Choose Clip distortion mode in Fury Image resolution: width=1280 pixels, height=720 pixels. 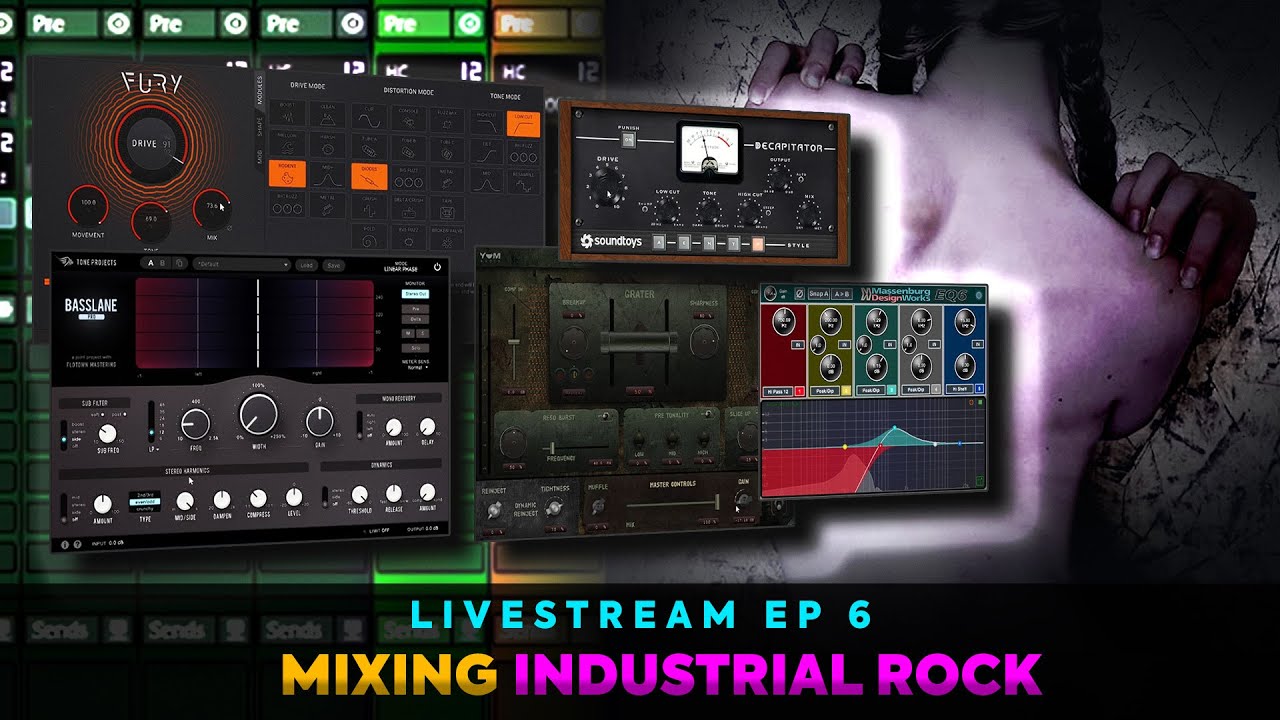pos(369,117)
